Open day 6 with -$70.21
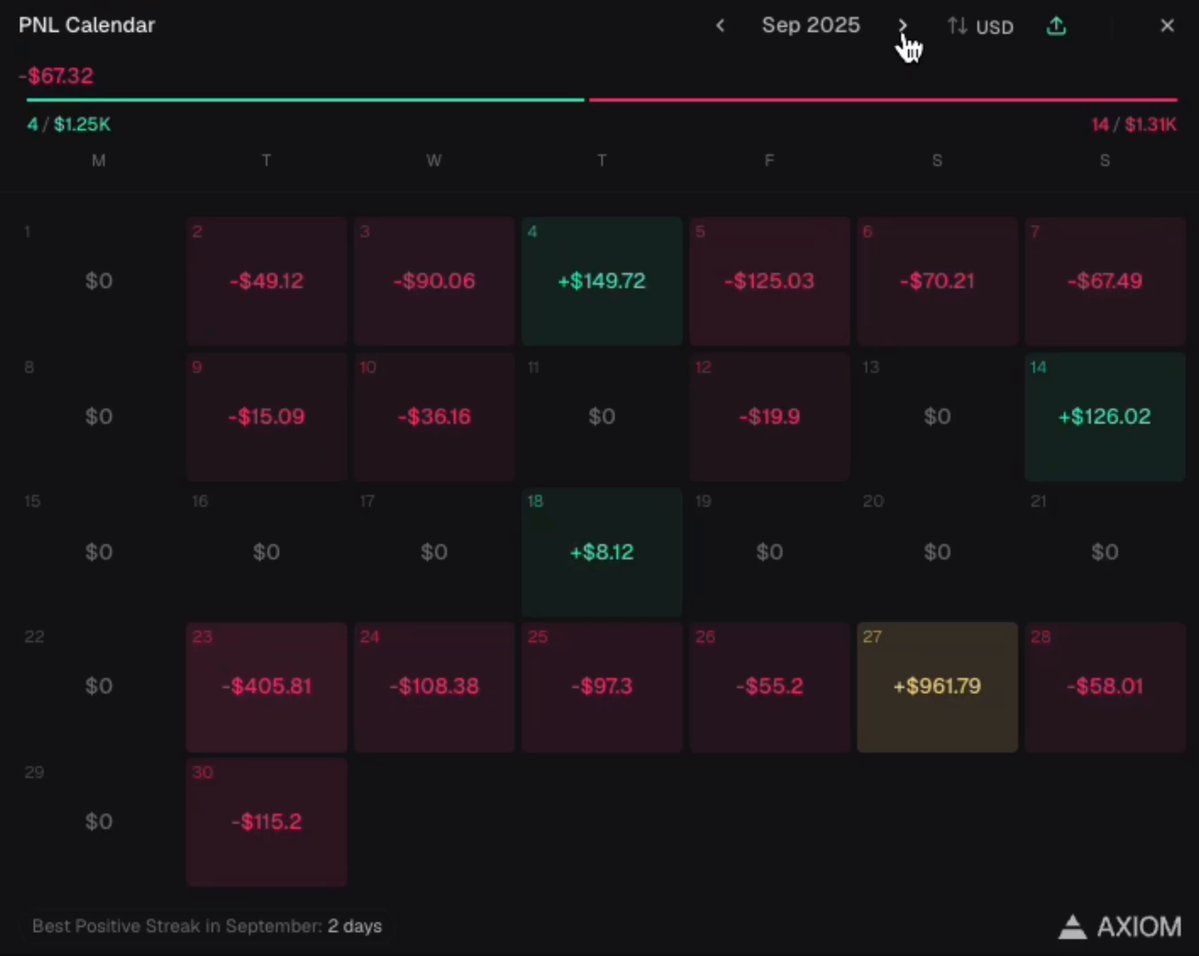The width and height of the screenshot is (1199, 956). point(937,281)
